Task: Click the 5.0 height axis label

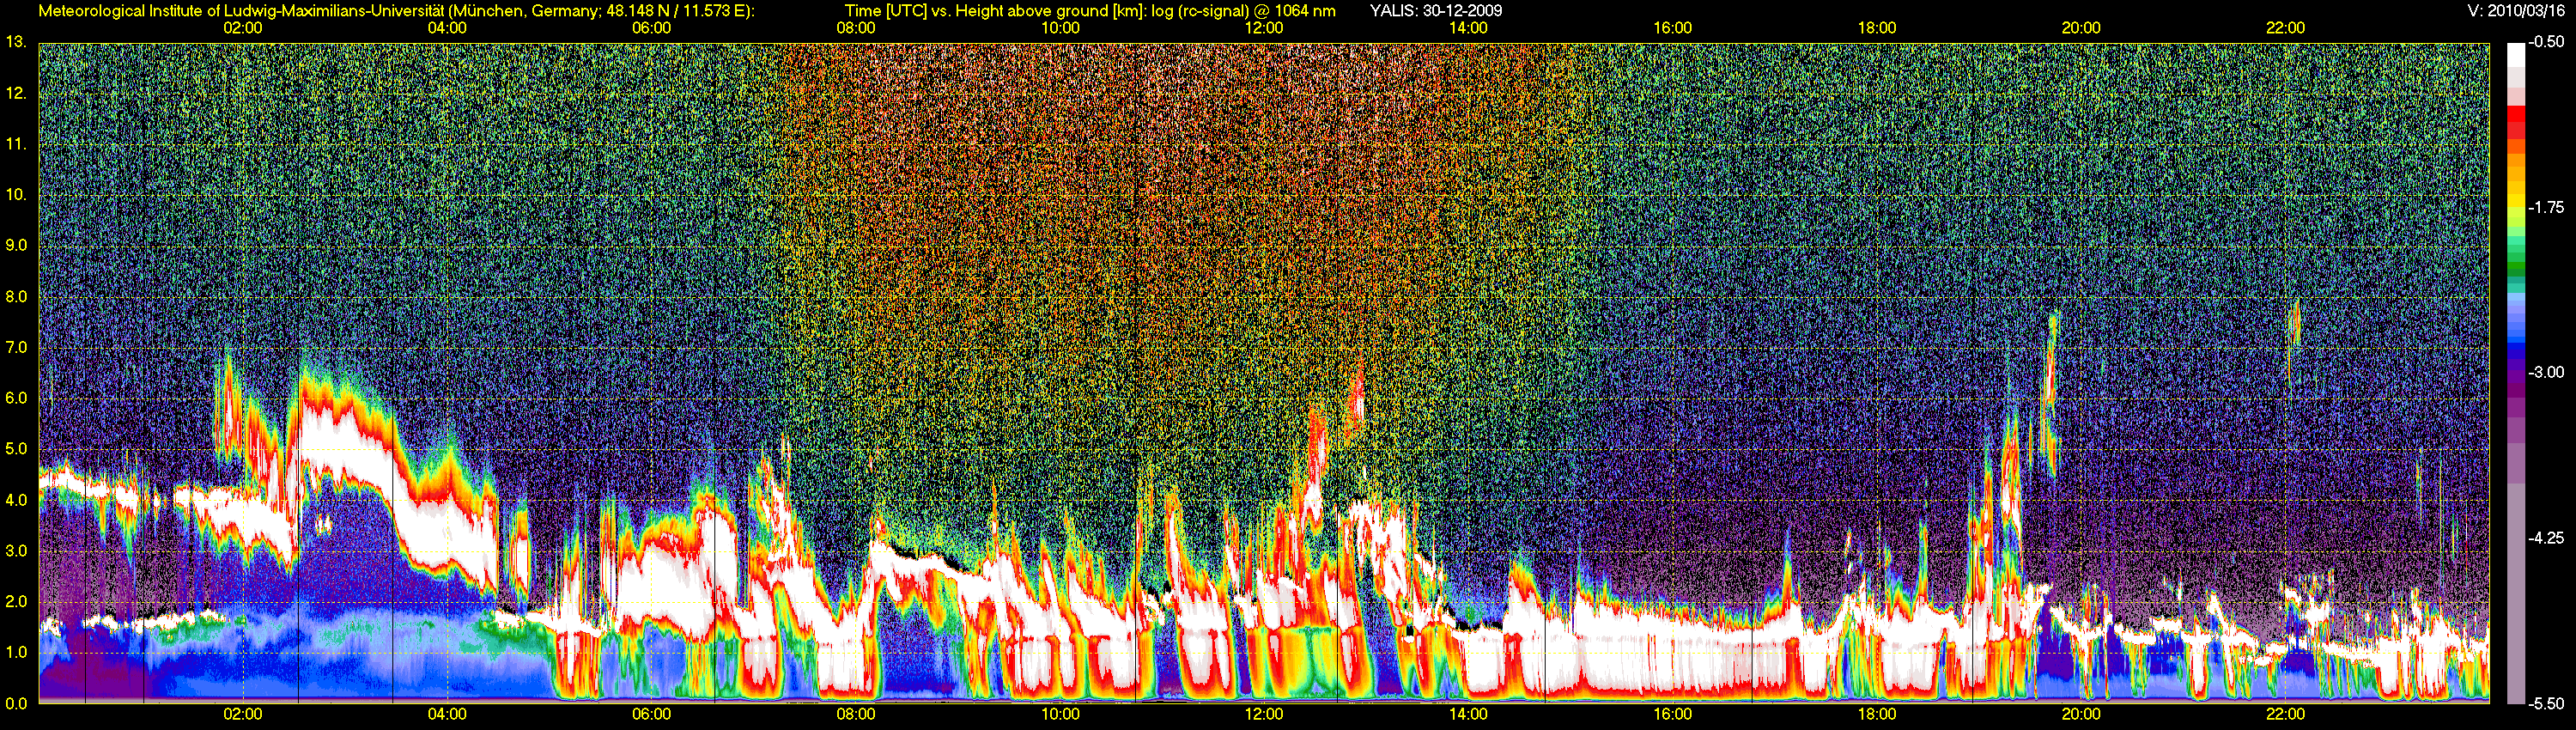Action: tap(16, 449)
